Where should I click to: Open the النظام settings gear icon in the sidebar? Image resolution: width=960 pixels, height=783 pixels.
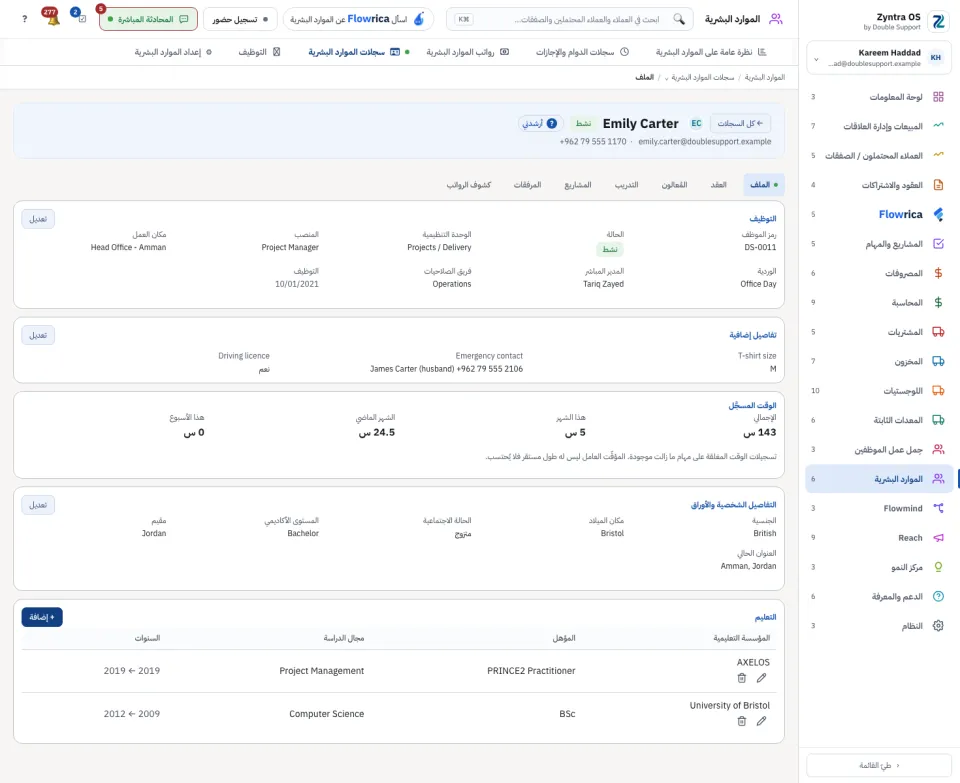tap(938, 626)
